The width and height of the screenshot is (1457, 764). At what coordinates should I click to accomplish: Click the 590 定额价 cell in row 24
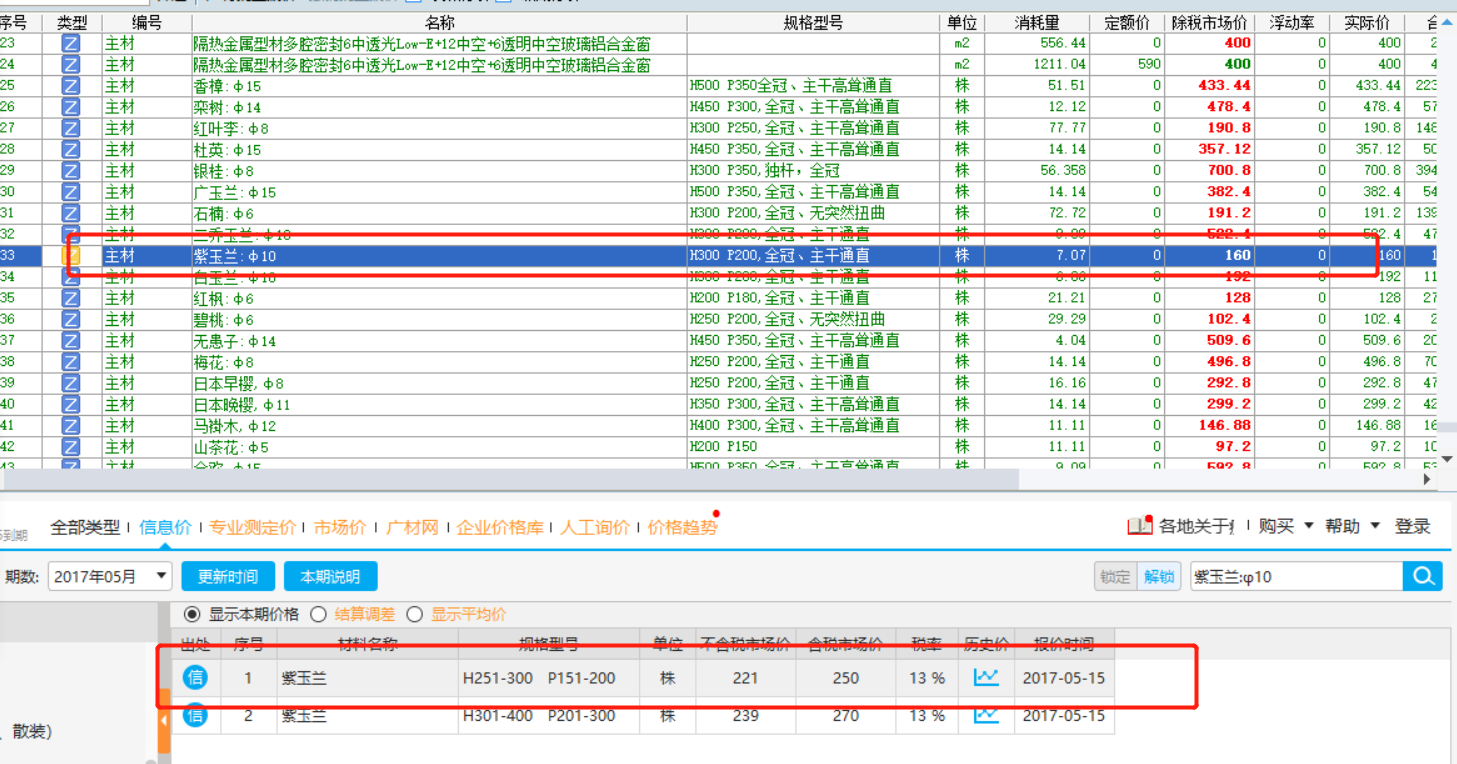[1127, 65]
